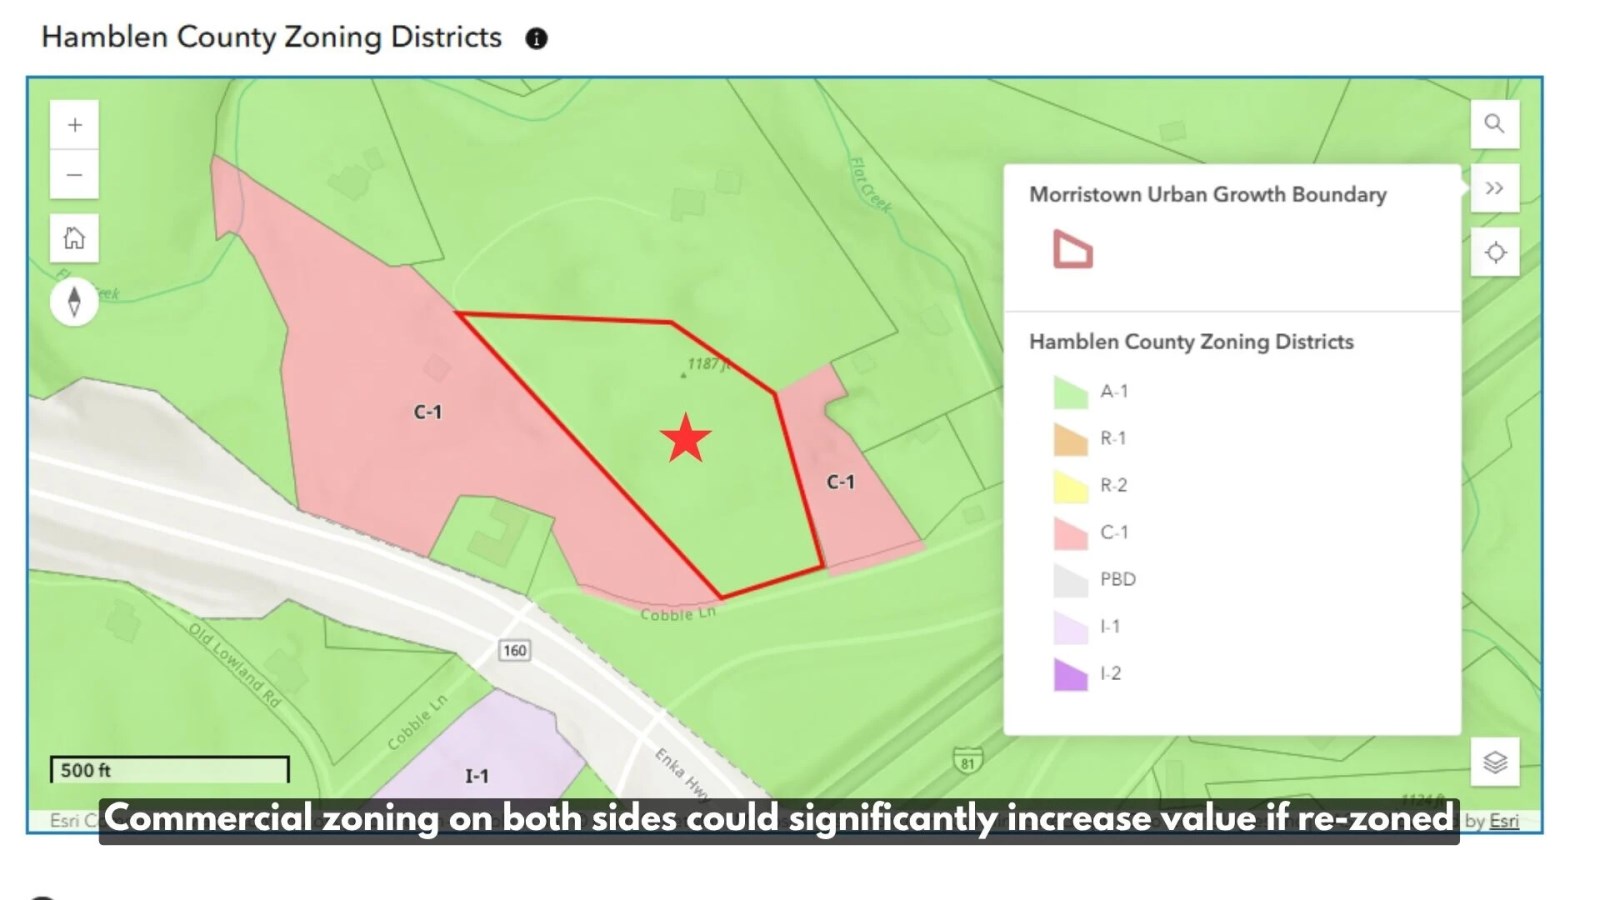This screenshot has width=1600, height=900.
Task: Click the C-1 pink legend swatch
Action: (1070, 533)
